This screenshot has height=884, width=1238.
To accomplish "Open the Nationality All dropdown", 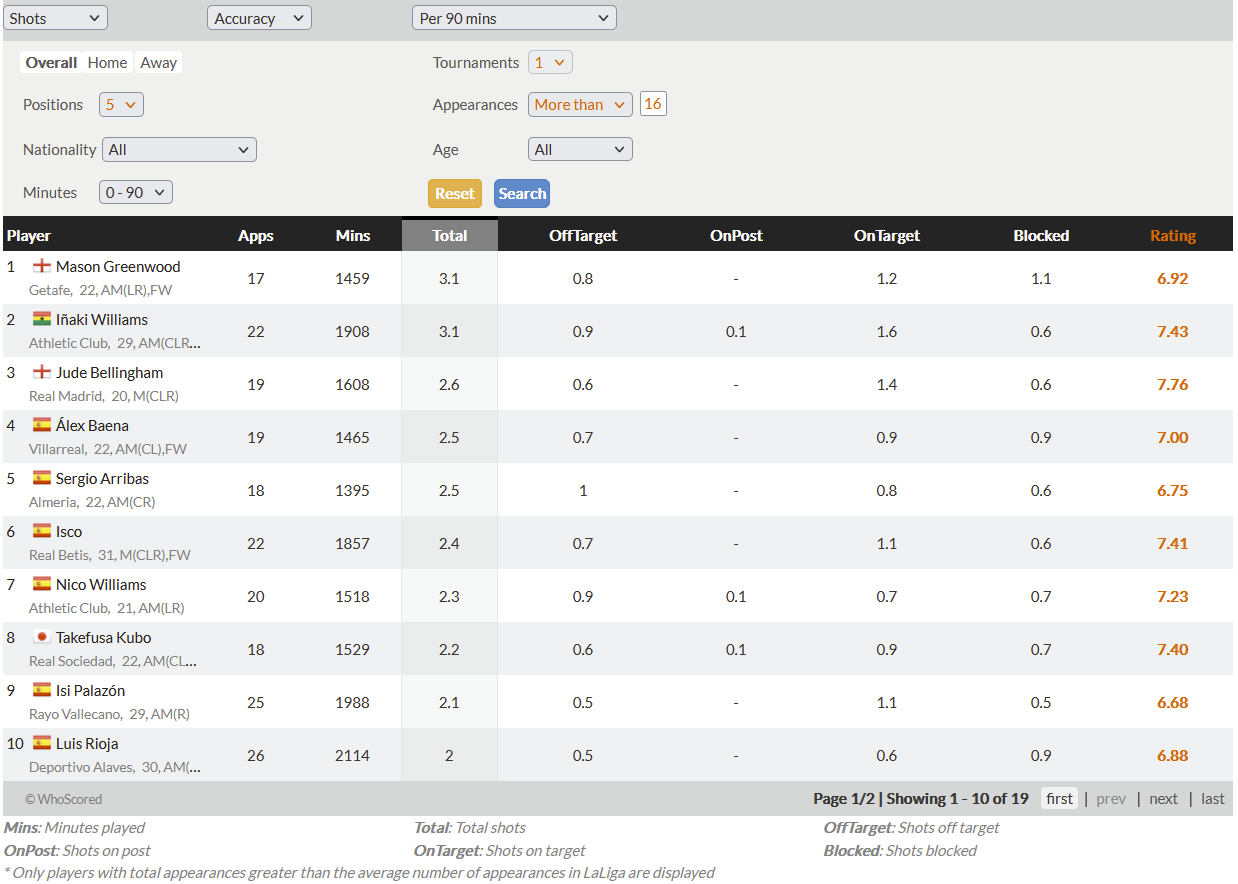I will pyautogui.click(x=179, y=149).
